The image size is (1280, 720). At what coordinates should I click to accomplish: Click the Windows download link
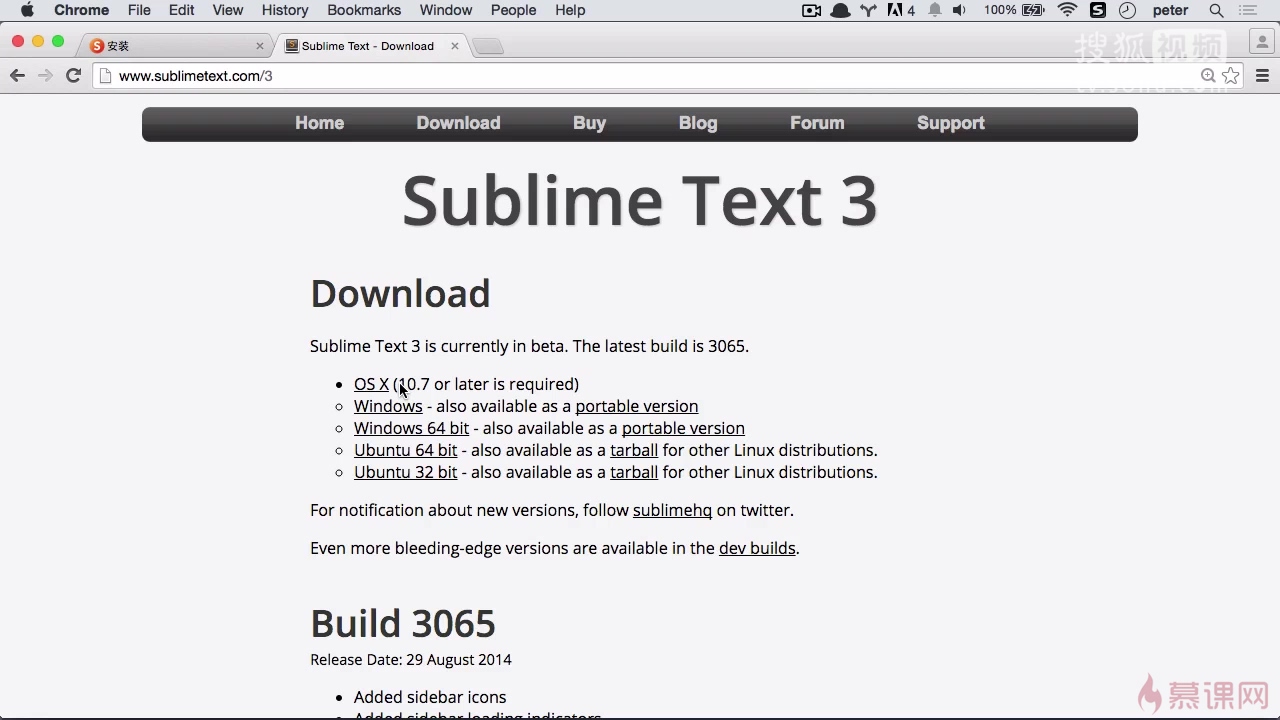tap(388, 406)
